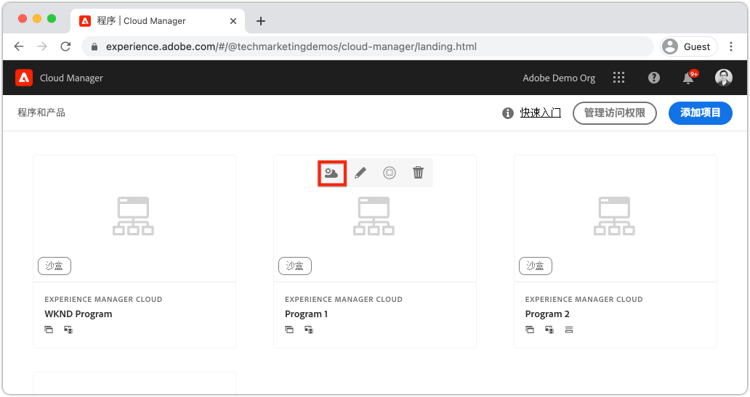
Task: Click the address bar URL
Action: click(x=291, y=46)
